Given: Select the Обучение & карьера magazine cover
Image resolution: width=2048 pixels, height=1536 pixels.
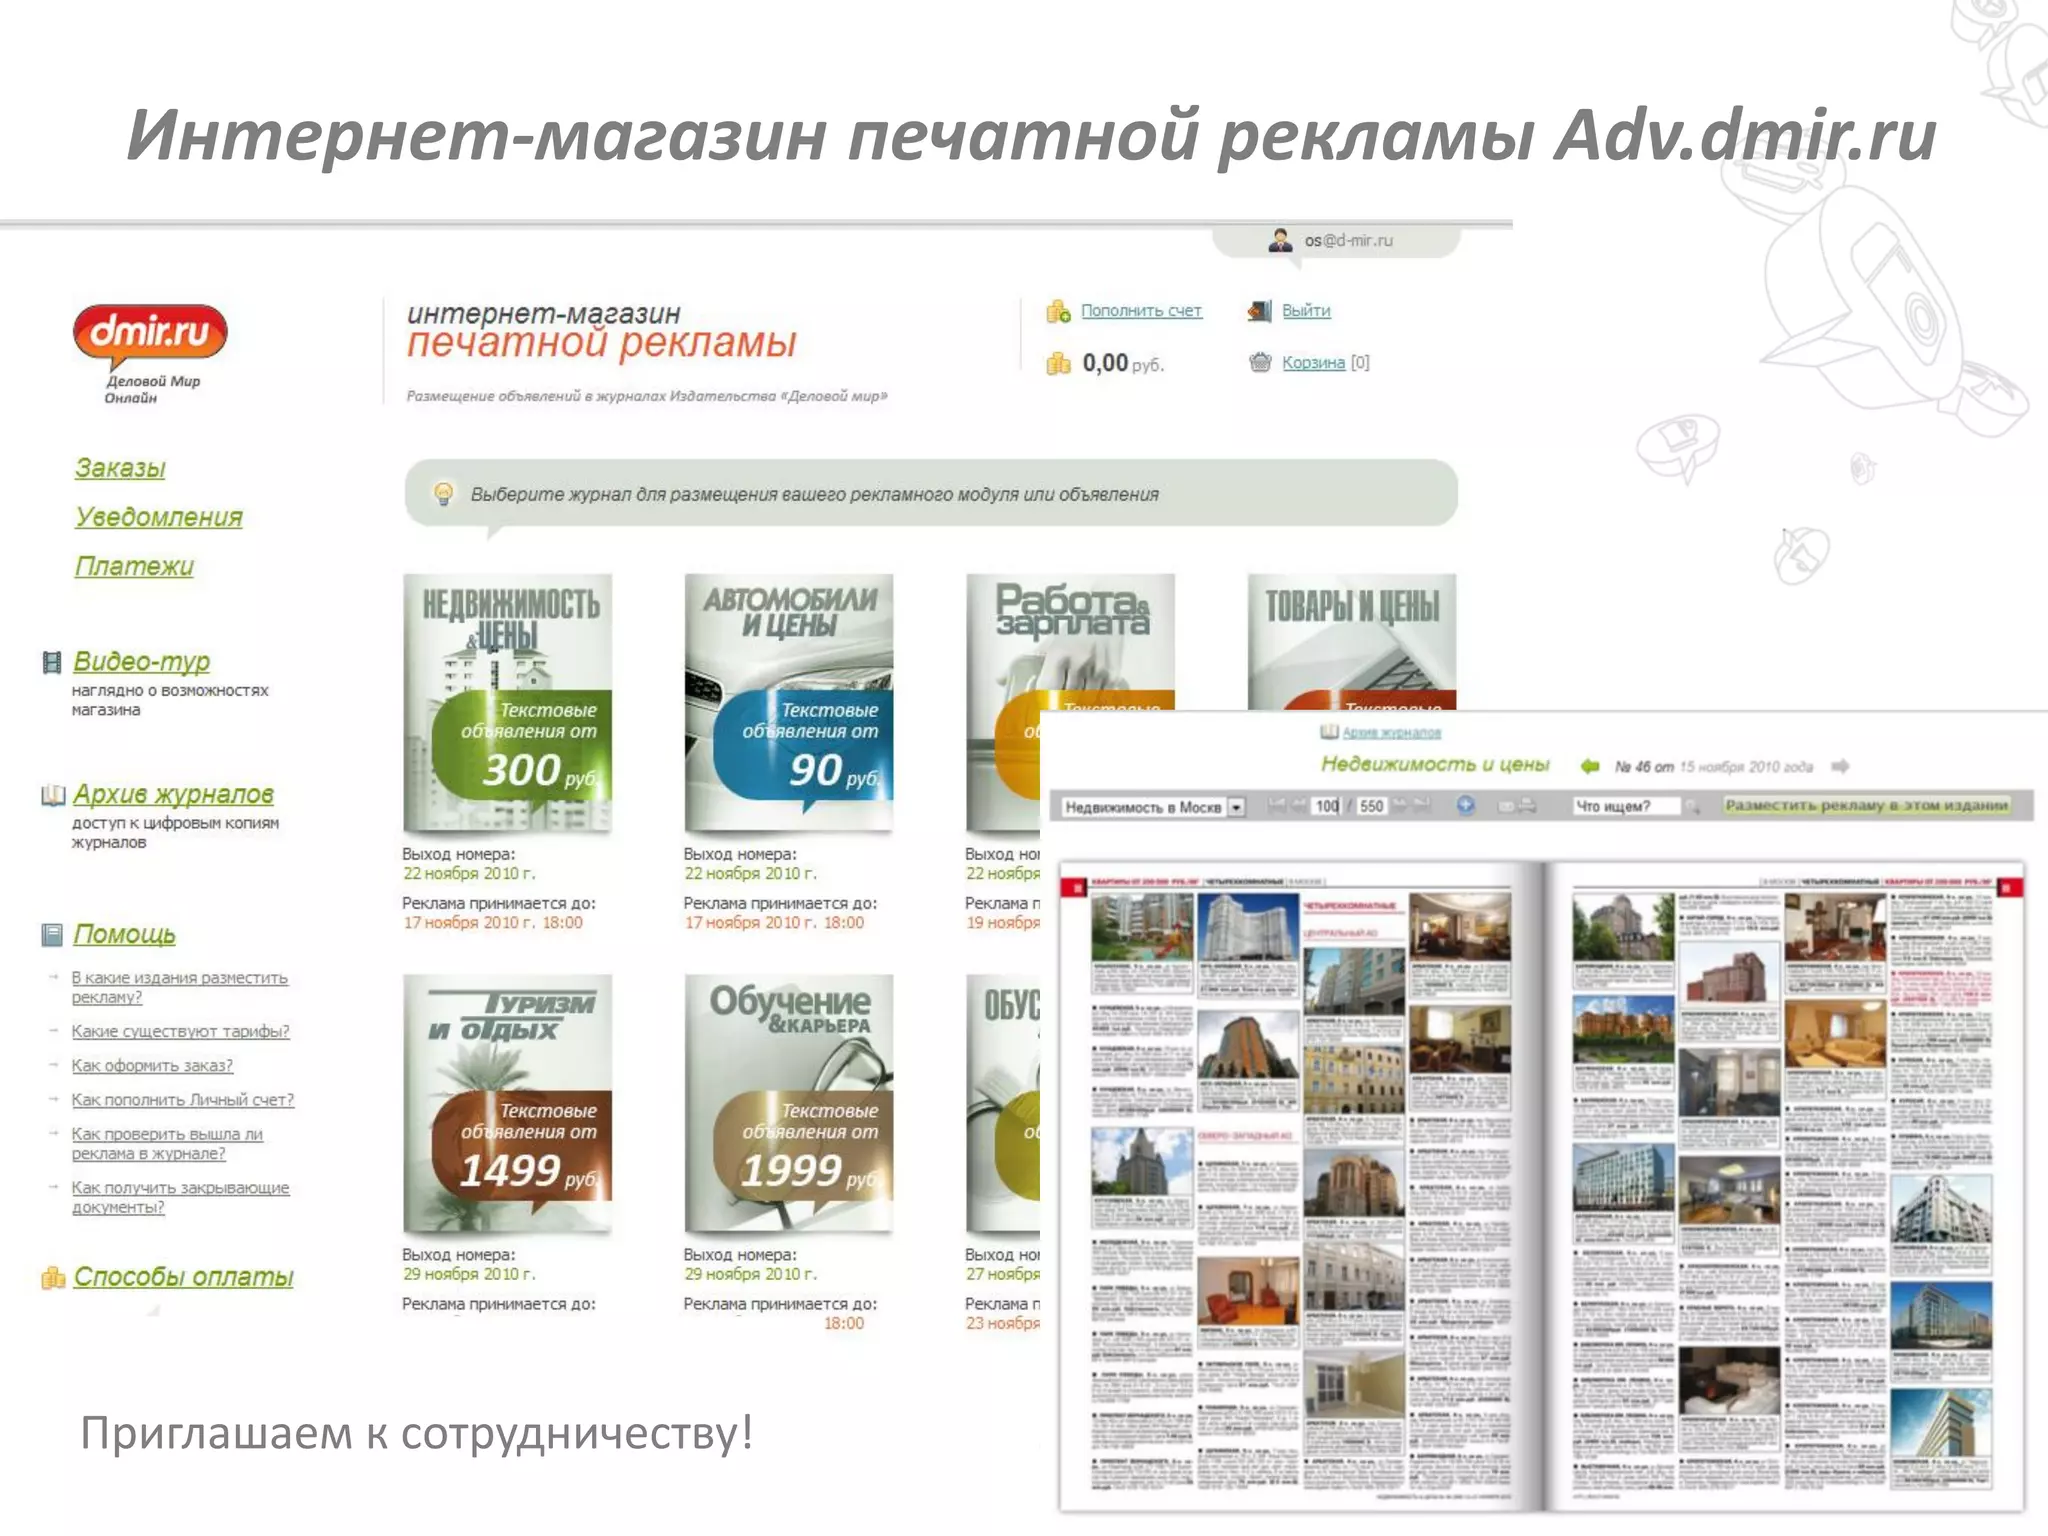Looking at the screenshot, I should point(789,1103).
